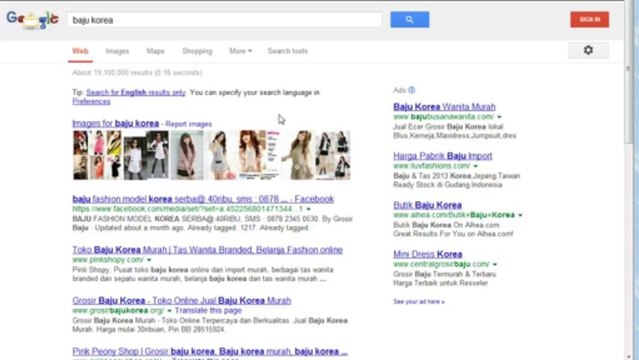Click the red Sign In button
Viewport: 639px width, 360px height.
click(x=589, y=20)
